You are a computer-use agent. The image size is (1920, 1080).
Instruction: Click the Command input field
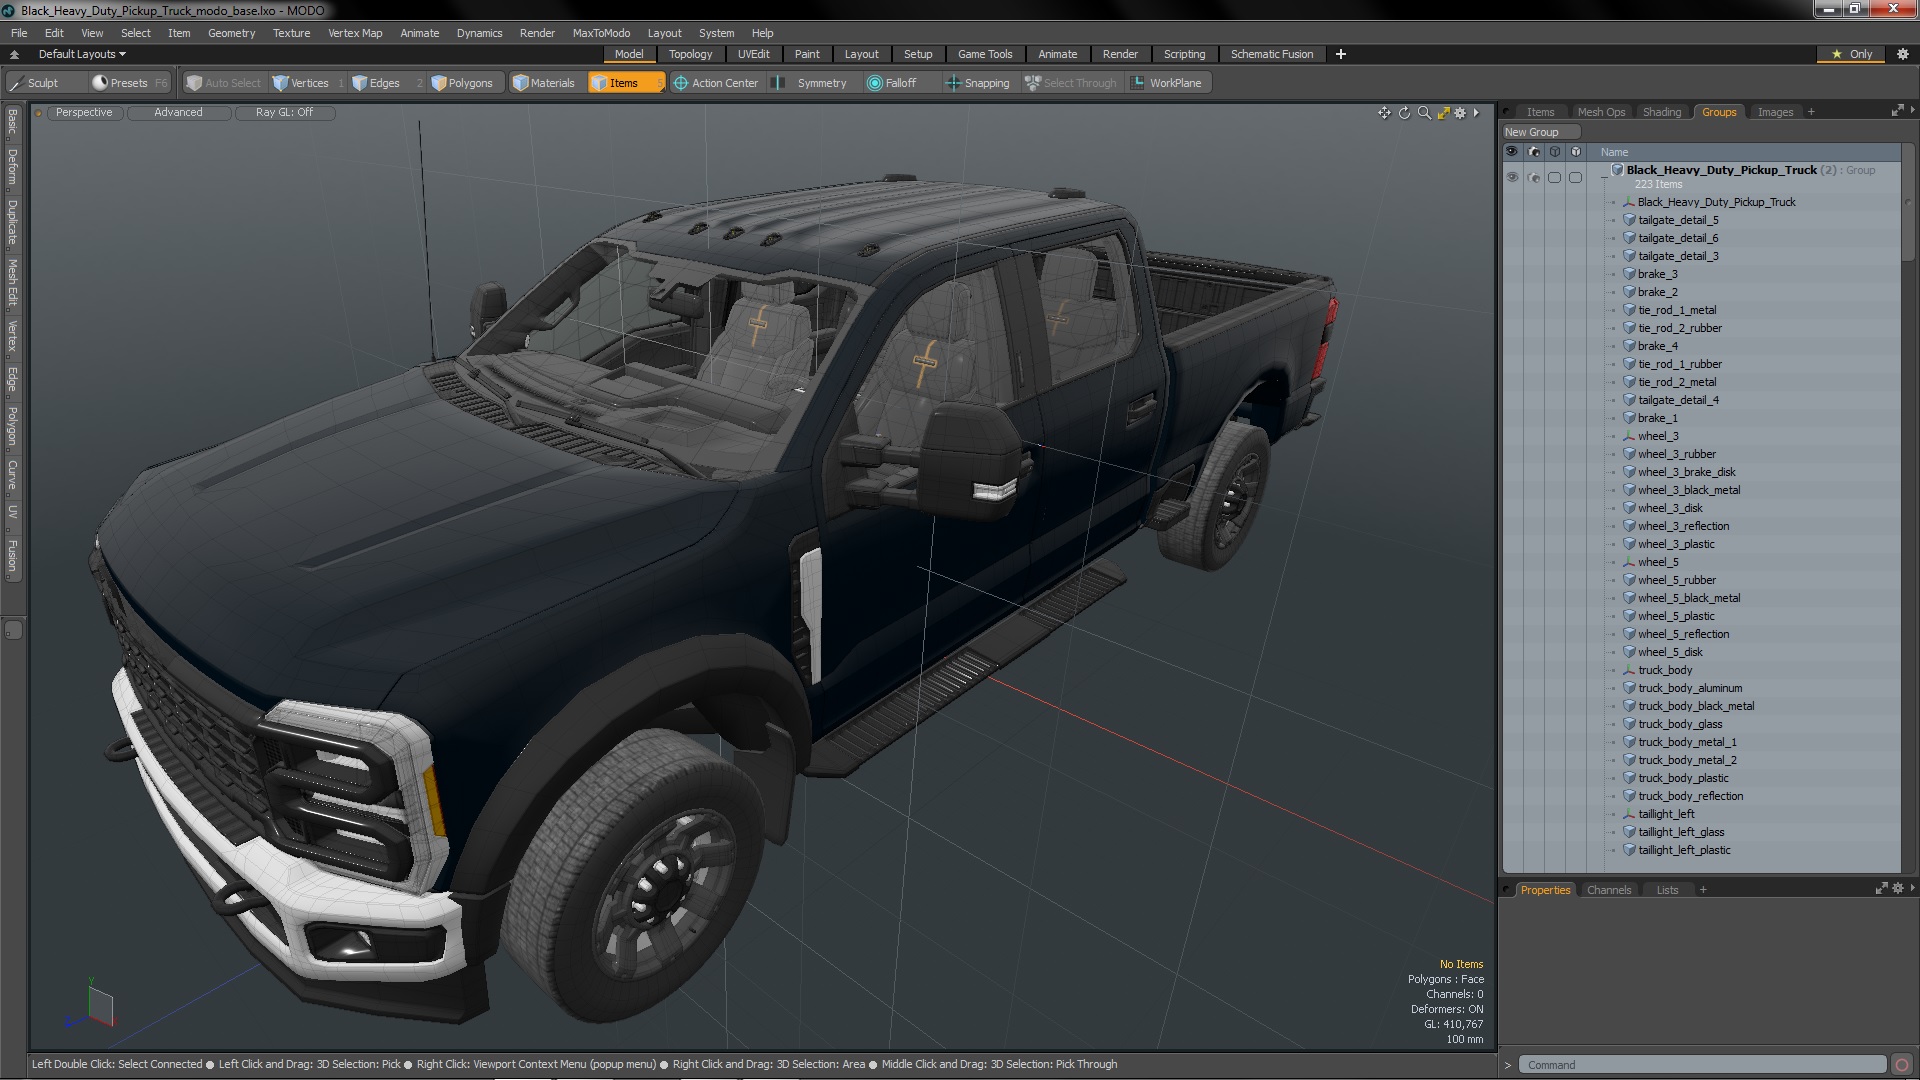pos(1703,1065)
